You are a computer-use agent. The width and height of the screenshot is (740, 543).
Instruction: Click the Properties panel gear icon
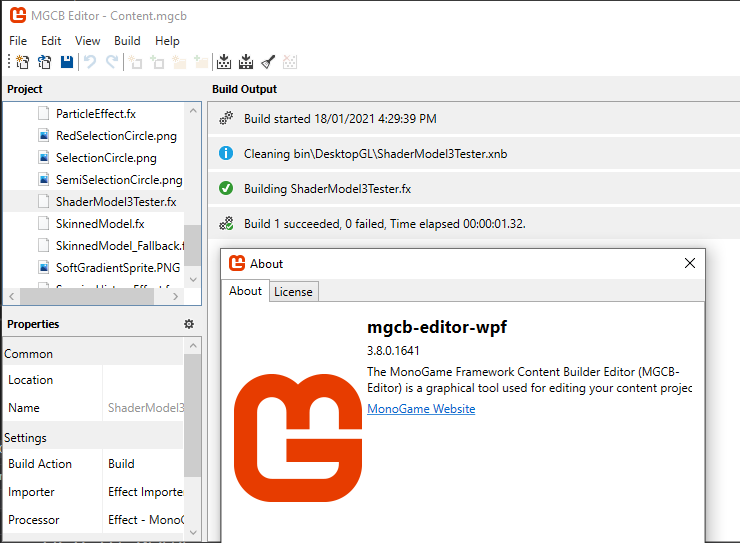click(189, 324)
